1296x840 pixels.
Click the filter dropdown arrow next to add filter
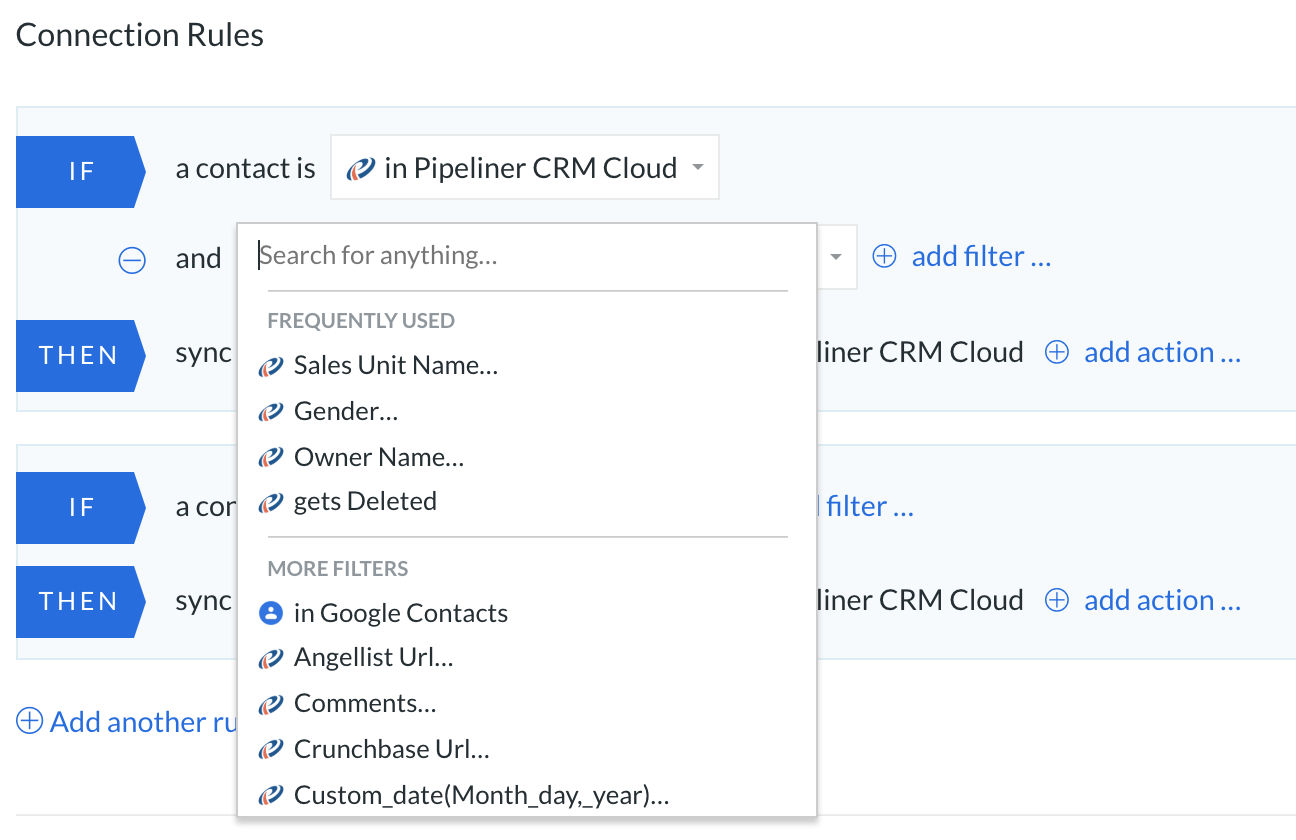835,257
